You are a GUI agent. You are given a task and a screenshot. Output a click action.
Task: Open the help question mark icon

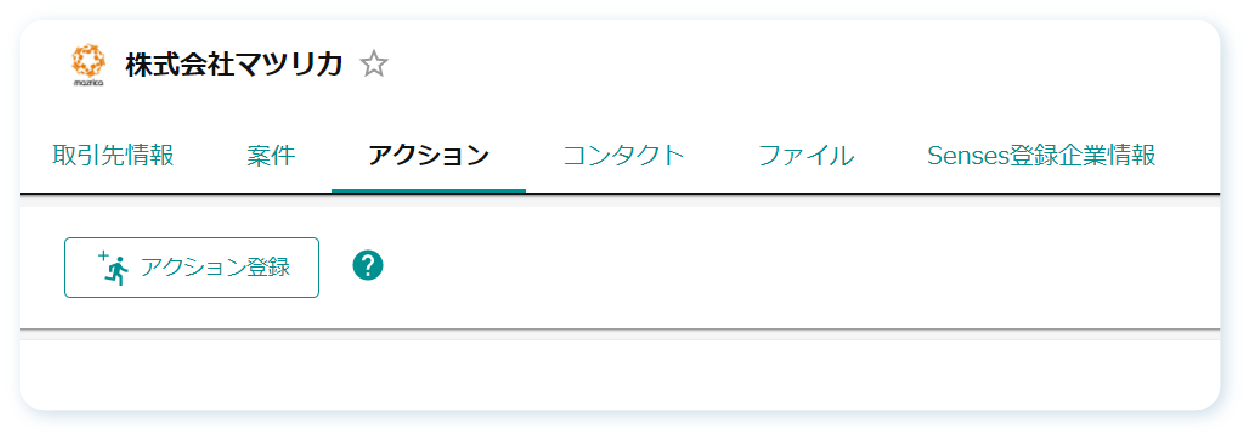tap(368, 266)
